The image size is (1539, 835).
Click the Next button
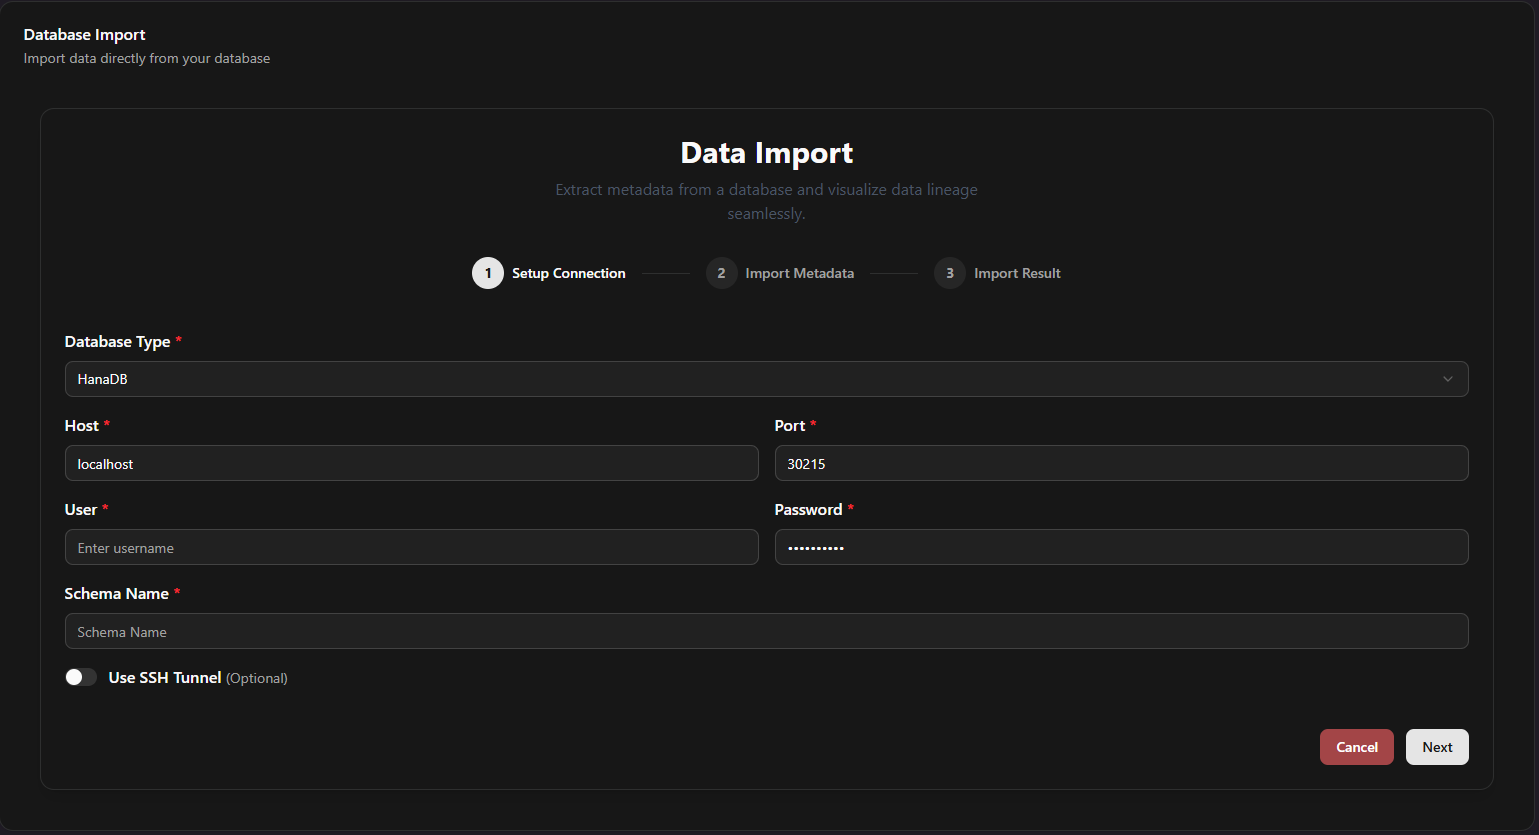(x=1437, y=747)
